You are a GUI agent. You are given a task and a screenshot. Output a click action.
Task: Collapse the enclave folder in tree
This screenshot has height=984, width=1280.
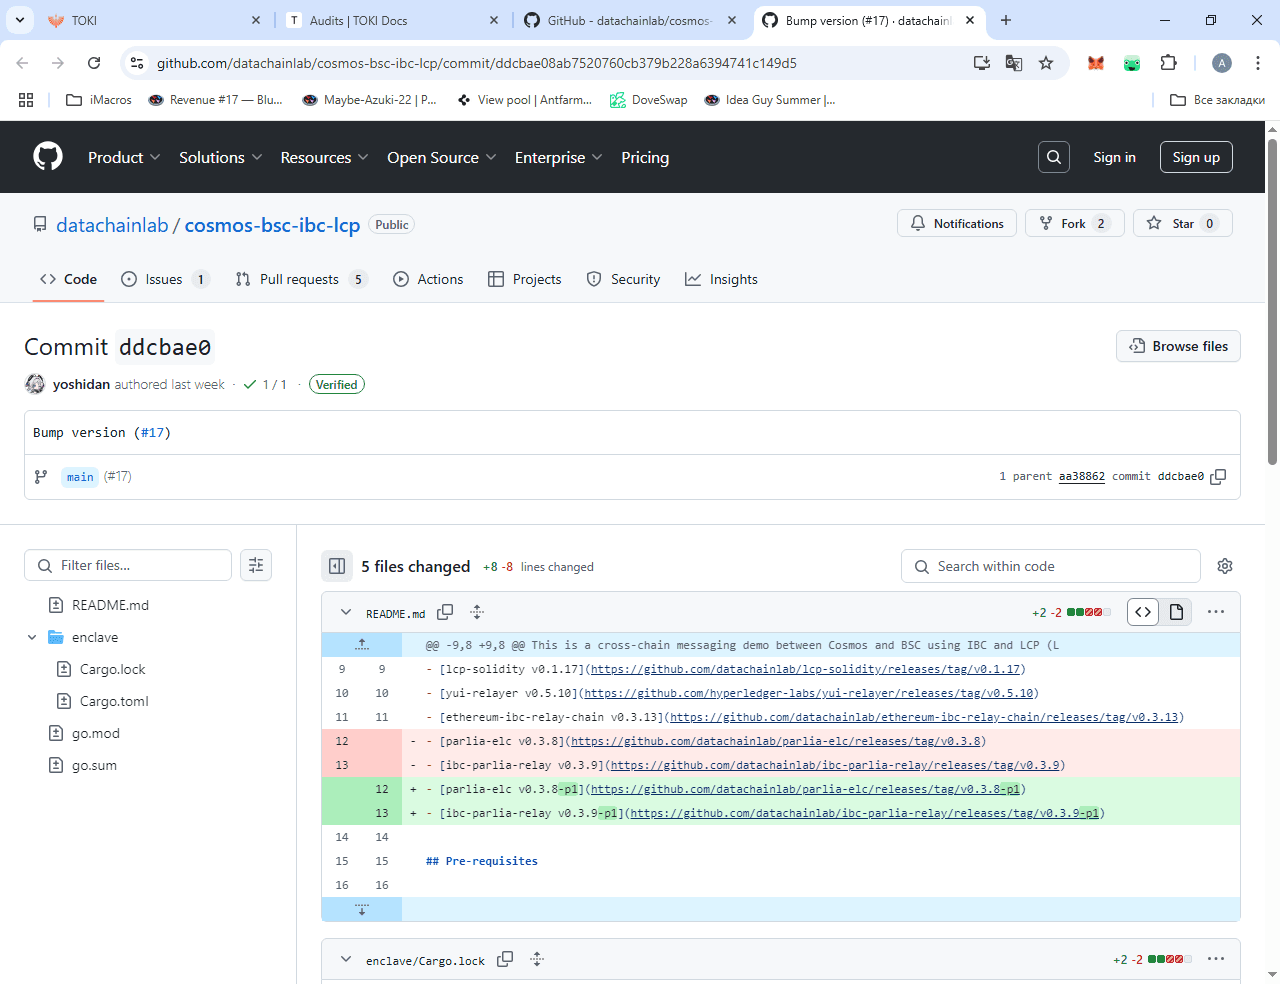[x=32, y=637]
